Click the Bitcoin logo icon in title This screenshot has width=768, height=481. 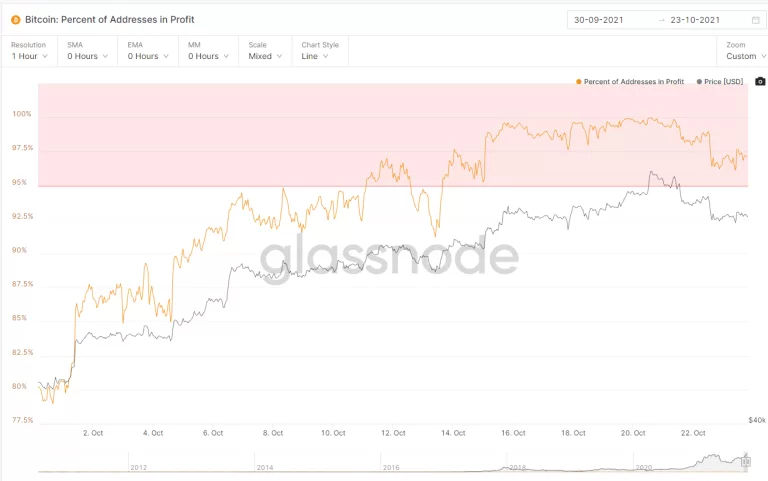pos(14,19)
